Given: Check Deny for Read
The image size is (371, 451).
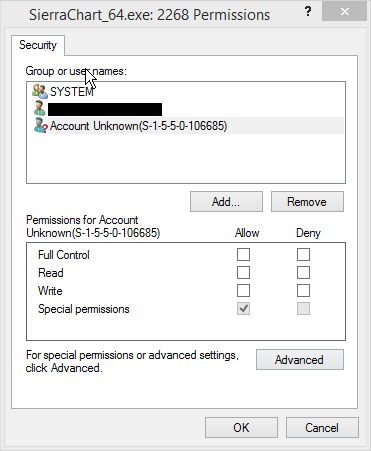Looking at the screenshot, I should [303, 273].
